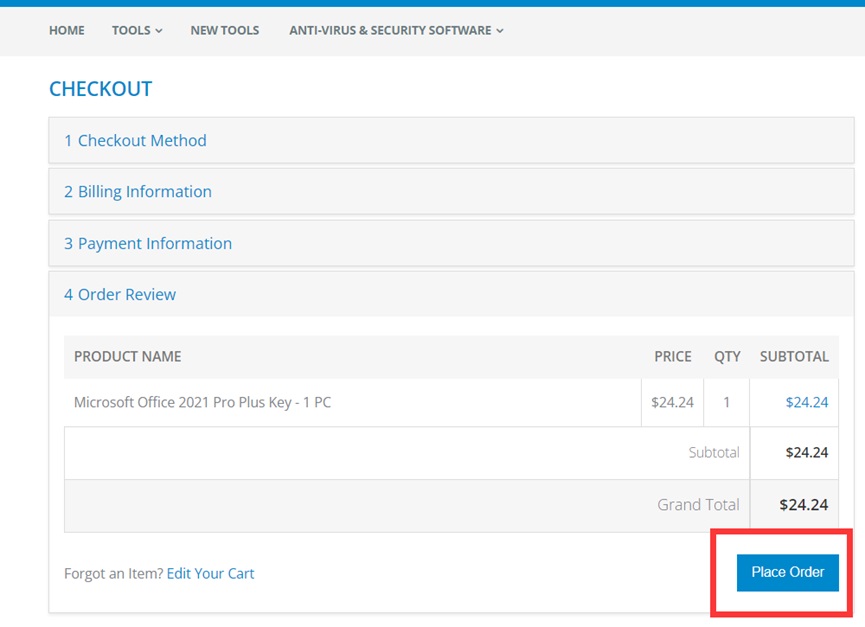Click the SUBTOTAL column header
This screenshot has height=627, width=865.
(794, 357)
